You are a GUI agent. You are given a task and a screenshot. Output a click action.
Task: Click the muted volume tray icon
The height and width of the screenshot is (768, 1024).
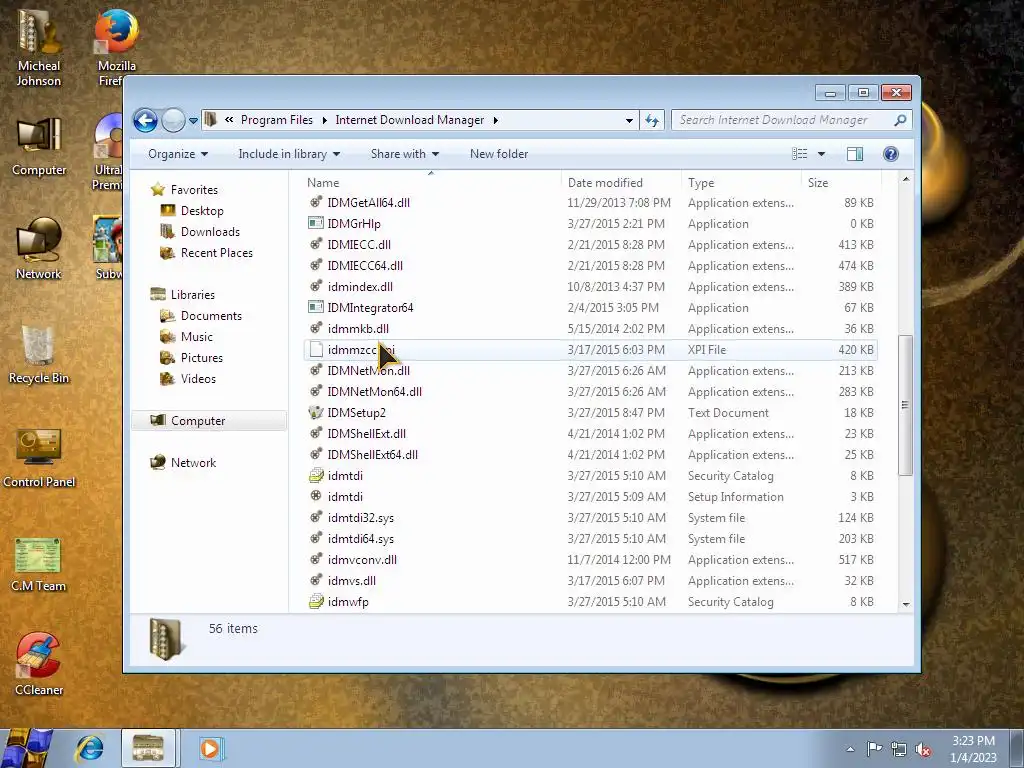[x=923, y=749]
